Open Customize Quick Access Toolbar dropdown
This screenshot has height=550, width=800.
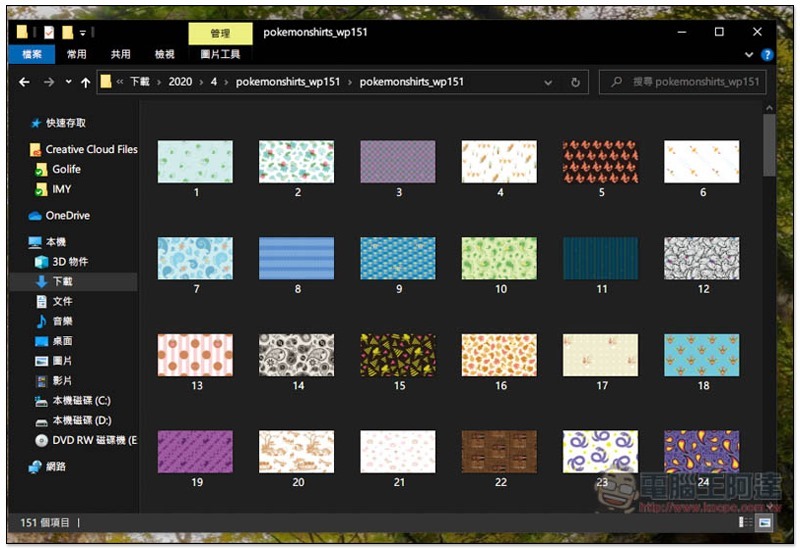click(83, 33)
